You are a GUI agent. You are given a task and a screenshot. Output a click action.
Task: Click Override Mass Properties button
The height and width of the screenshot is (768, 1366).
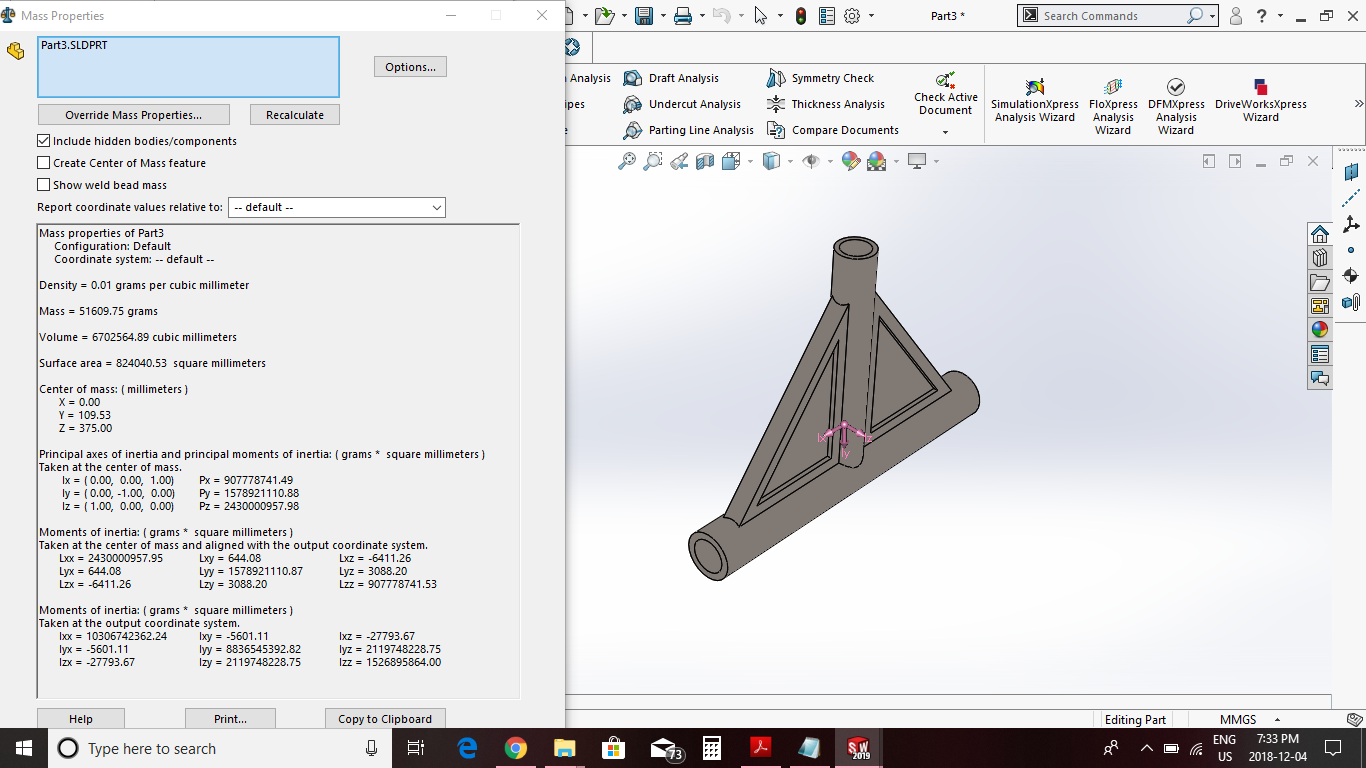(x=134, y=115)
